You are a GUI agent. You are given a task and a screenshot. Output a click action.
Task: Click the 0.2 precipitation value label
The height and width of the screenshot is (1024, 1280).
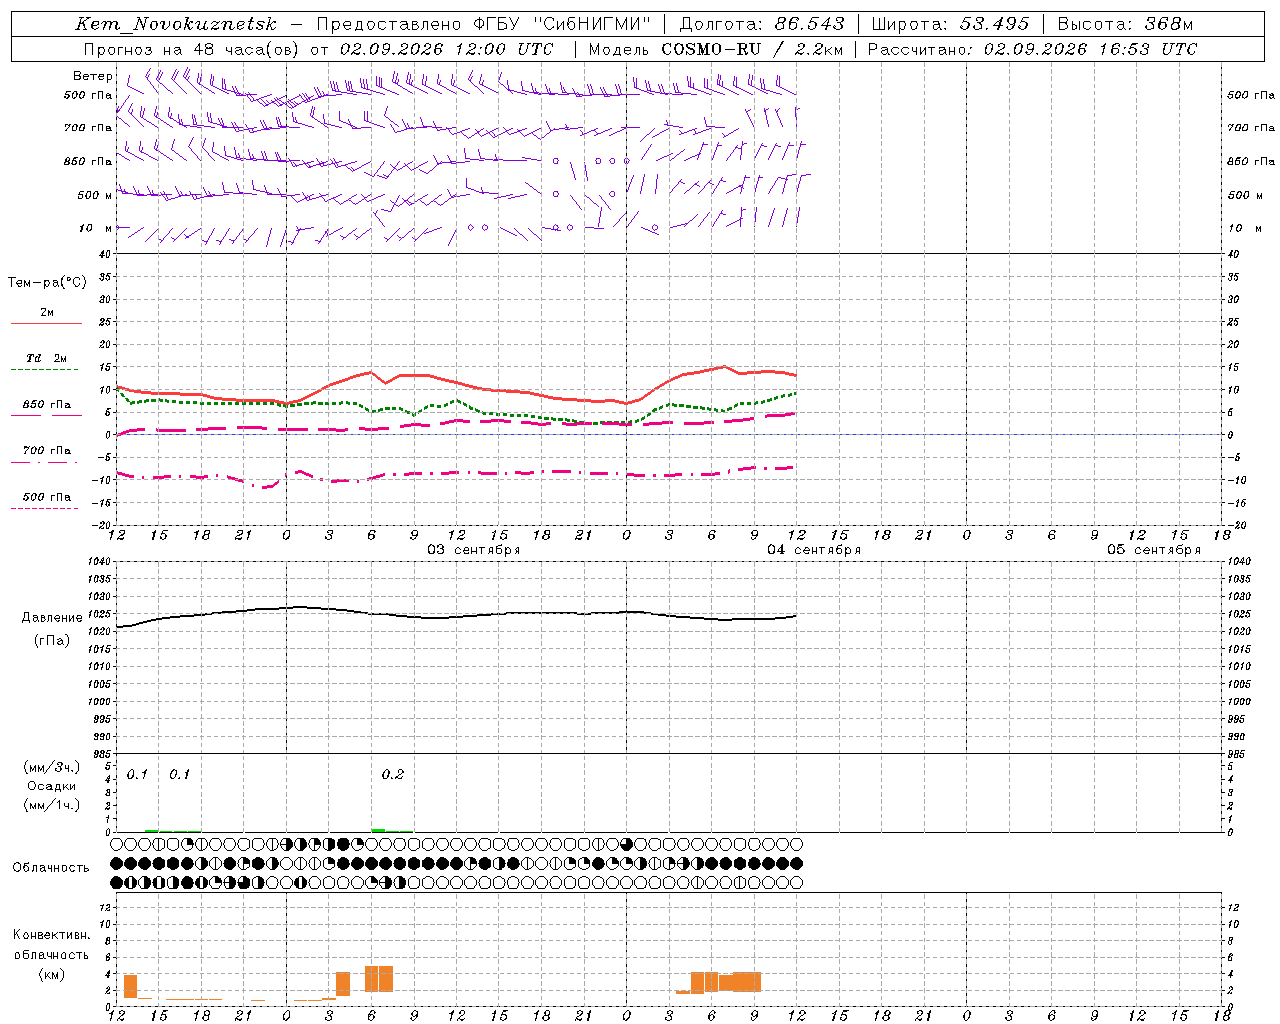[x=393, y=774]
